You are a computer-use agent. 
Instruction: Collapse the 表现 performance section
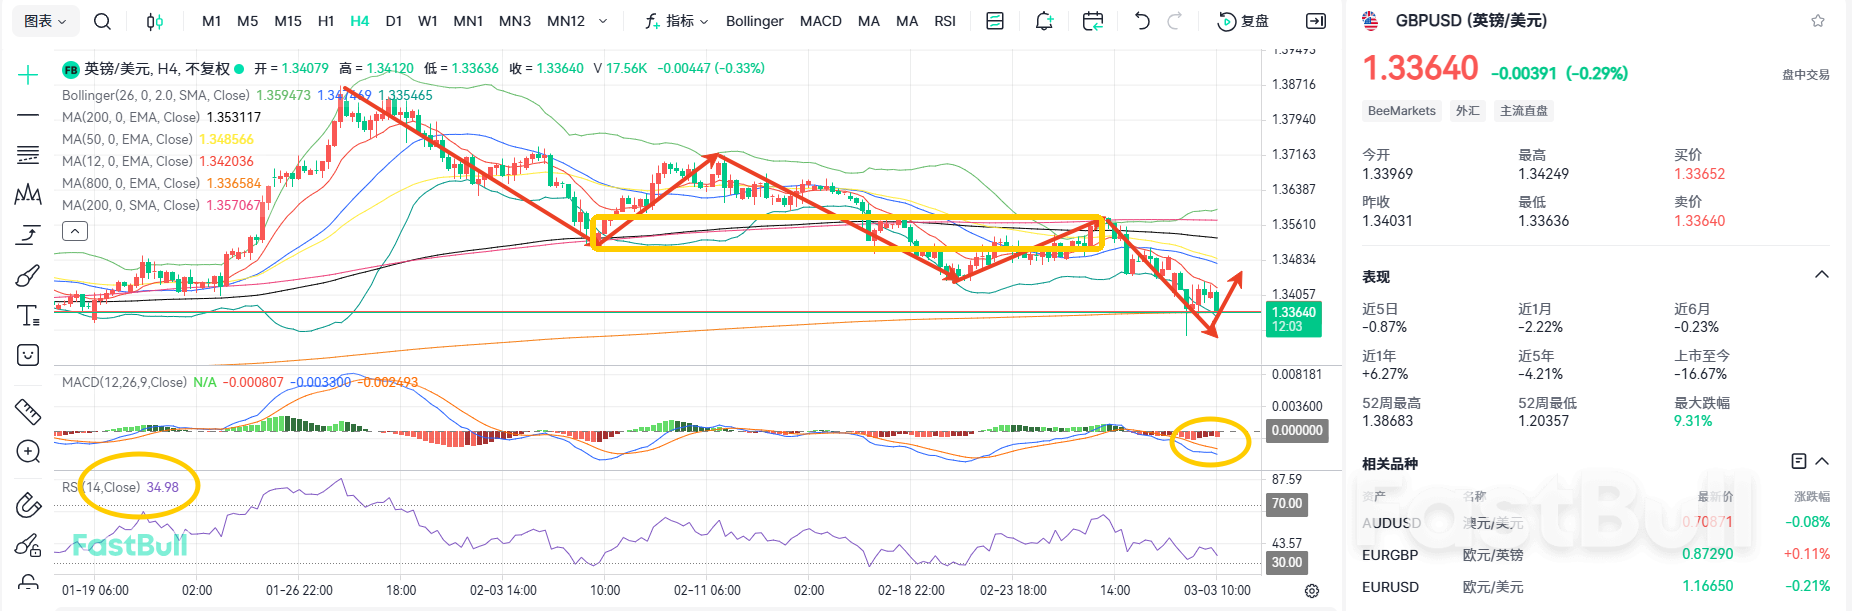click(1821, 275)
